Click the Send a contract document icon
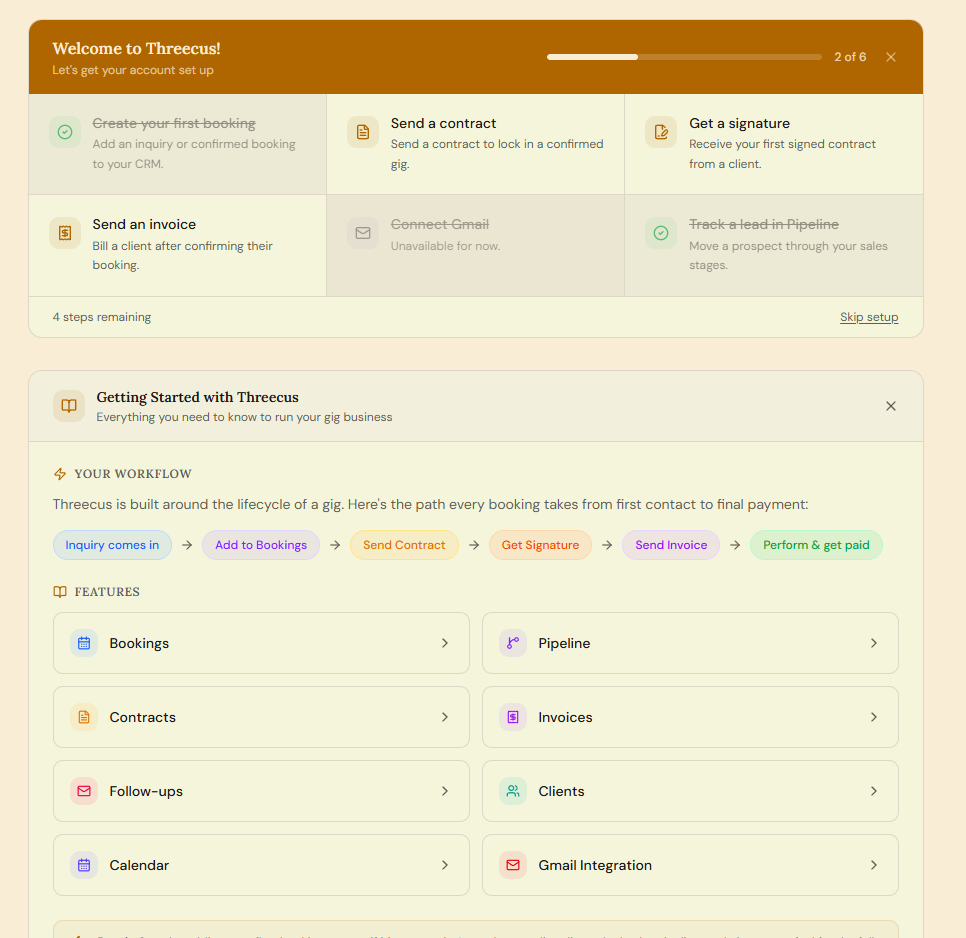Viewport: 966px width, 938px height. [363, 132]
